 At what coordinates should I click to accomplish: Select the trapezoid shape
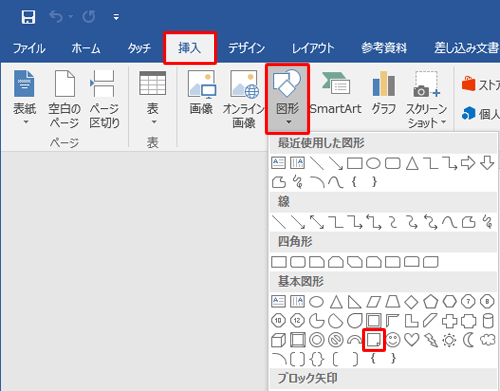(x=392, y=302)
